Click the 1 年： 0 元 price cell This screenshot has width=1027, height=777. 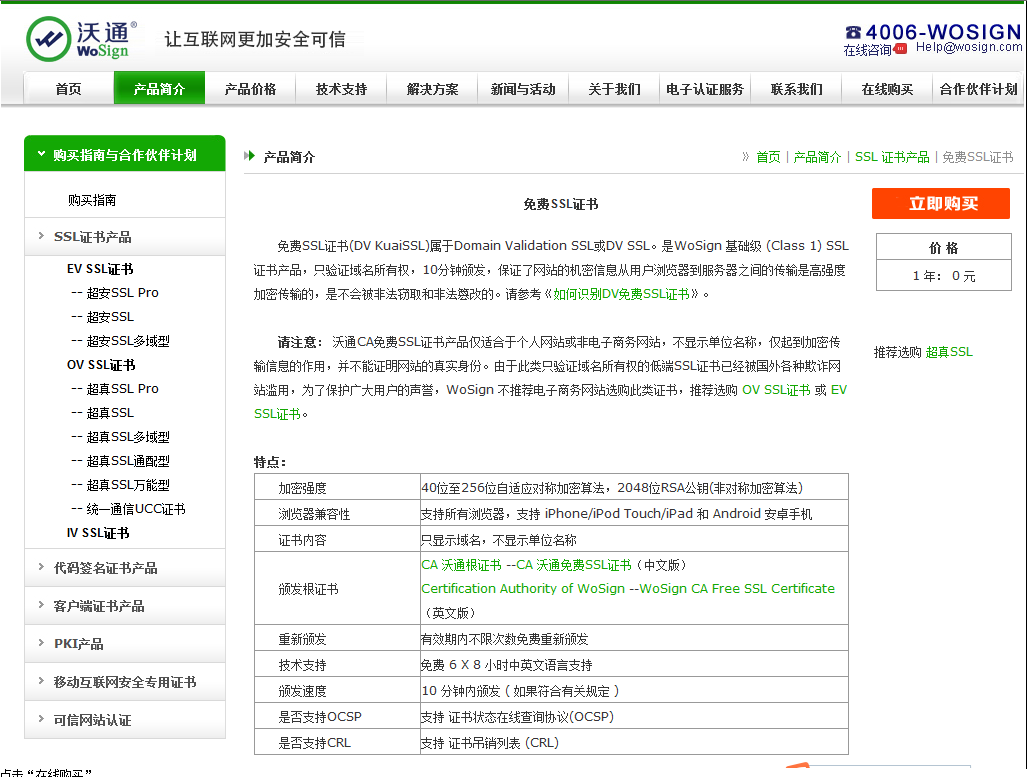tap(944, 276)
